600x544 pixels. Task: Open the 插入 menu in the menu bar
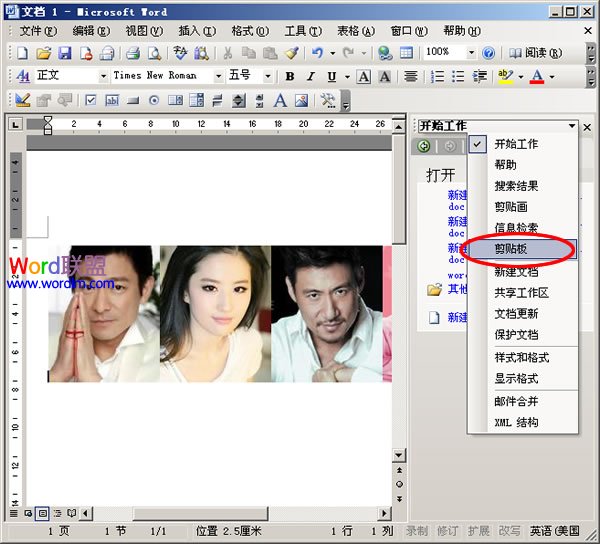pos(196,31)
